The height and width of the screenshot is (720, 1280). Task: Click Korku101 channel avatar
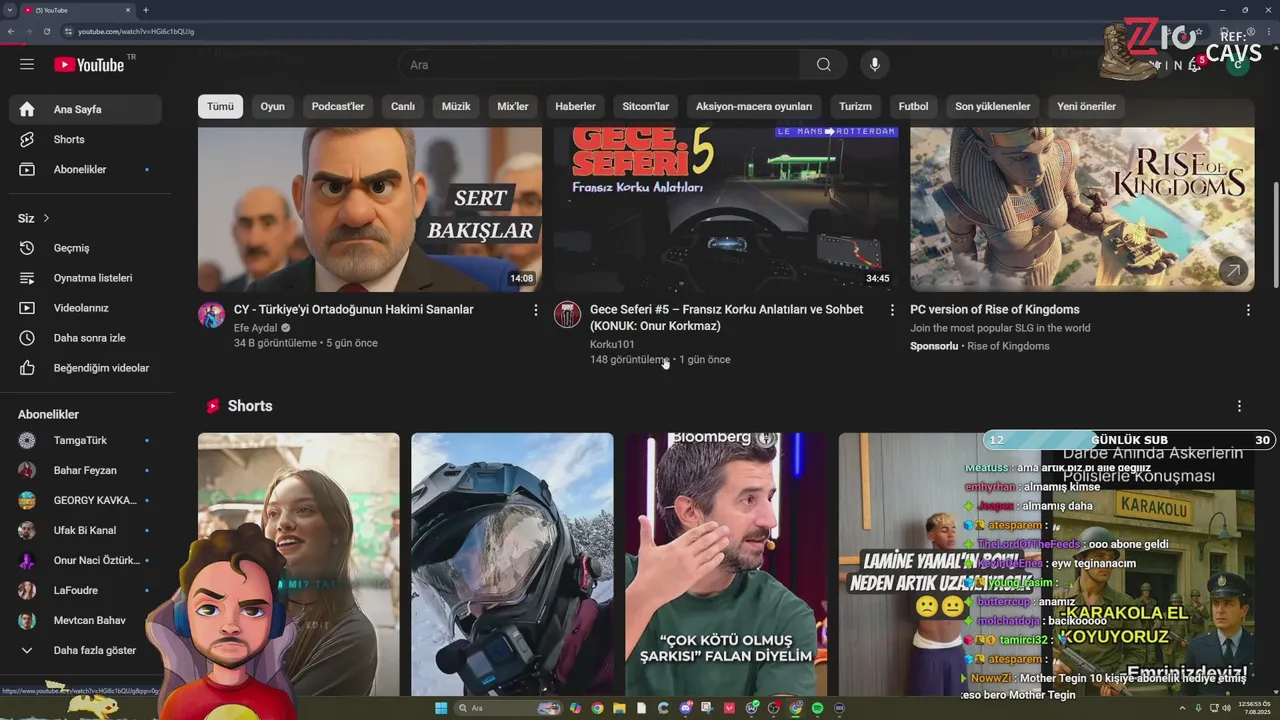[567, 315]
